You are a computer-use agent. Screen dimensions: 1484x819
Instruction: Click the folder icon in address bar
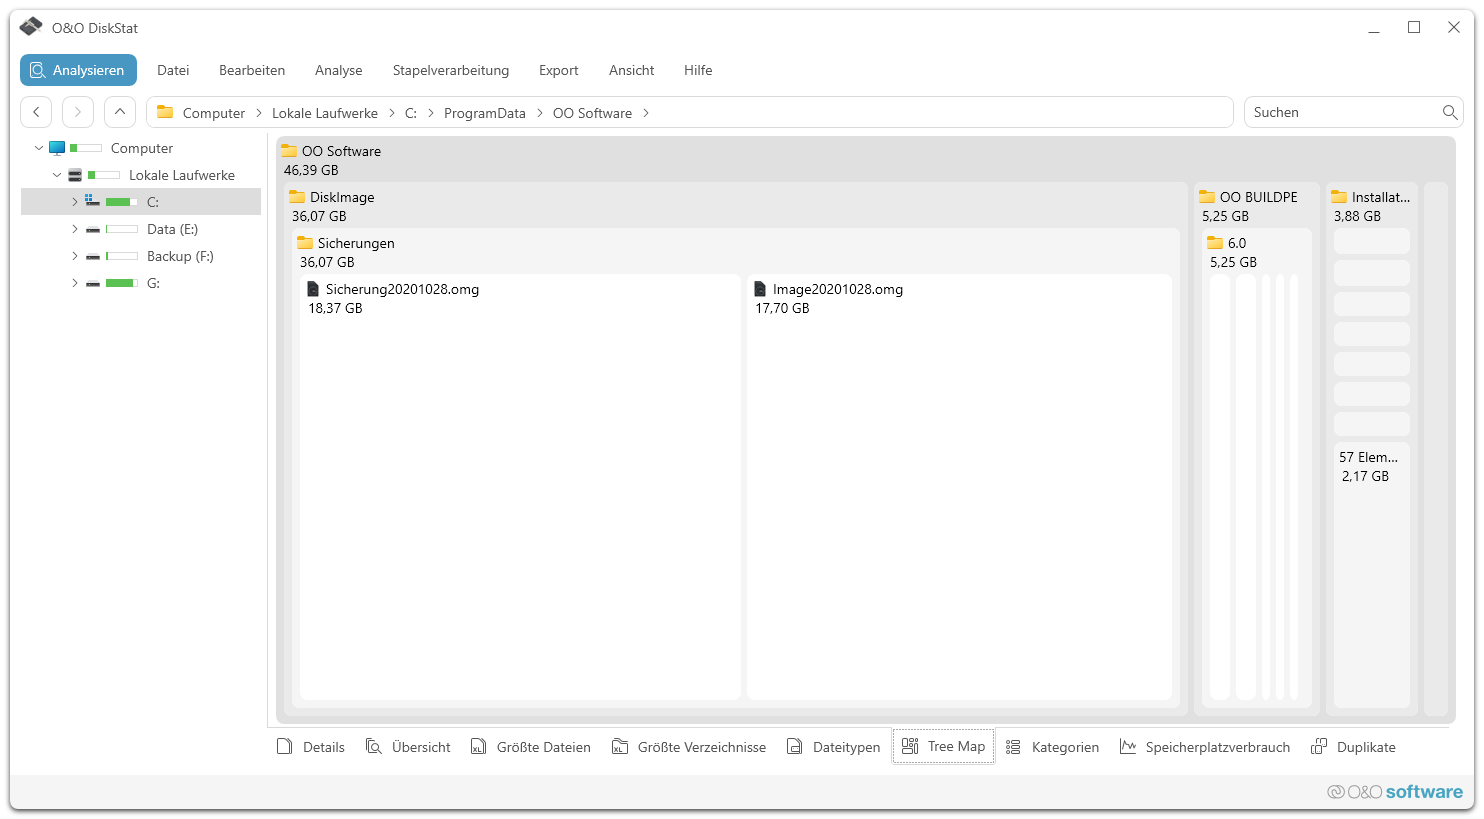pyautogui.click(x=165, y=112)
